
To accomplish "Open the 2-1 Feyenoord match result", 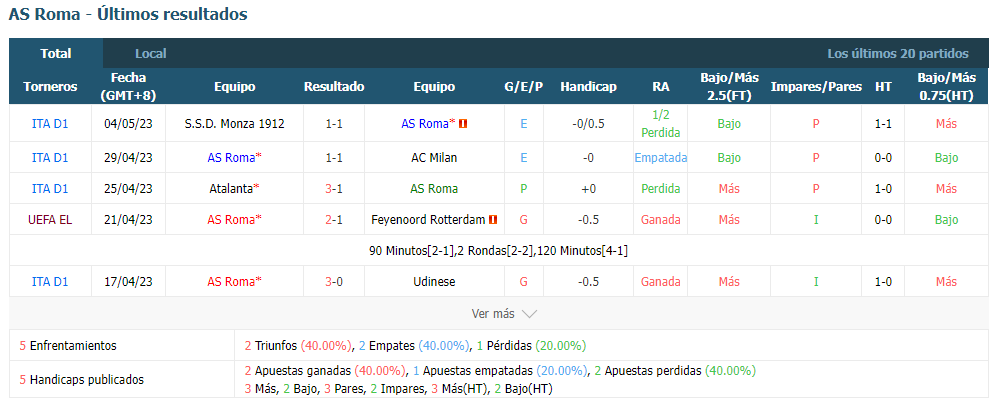I will [334, 219].
